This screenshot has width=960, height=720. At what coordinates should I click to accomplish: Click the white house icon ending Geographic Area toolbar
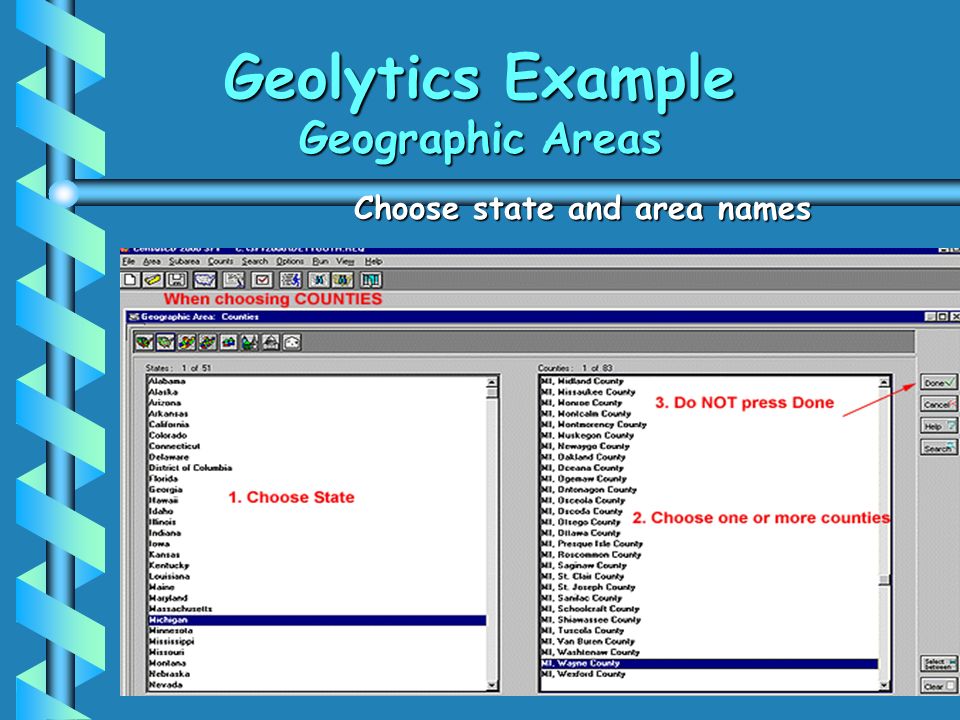pos(292,342)
